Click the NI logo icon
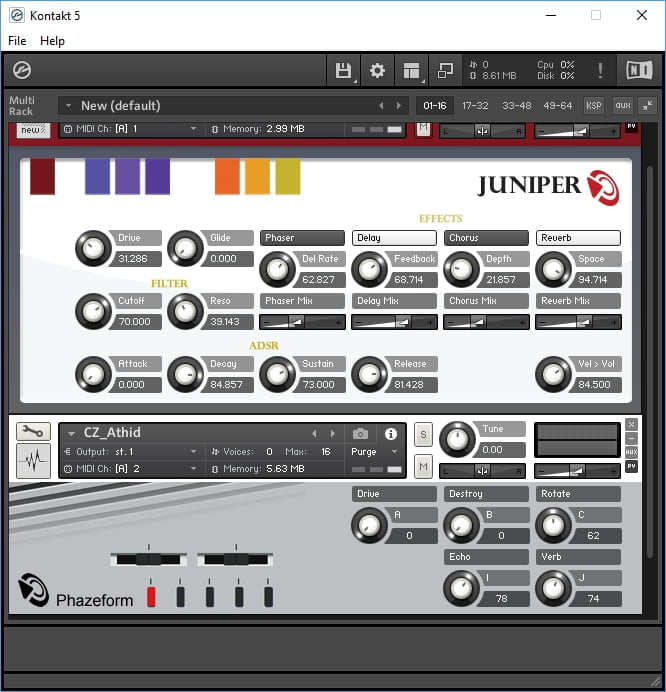The width and height of the screenshot is (666, 692). click(639, 70)
